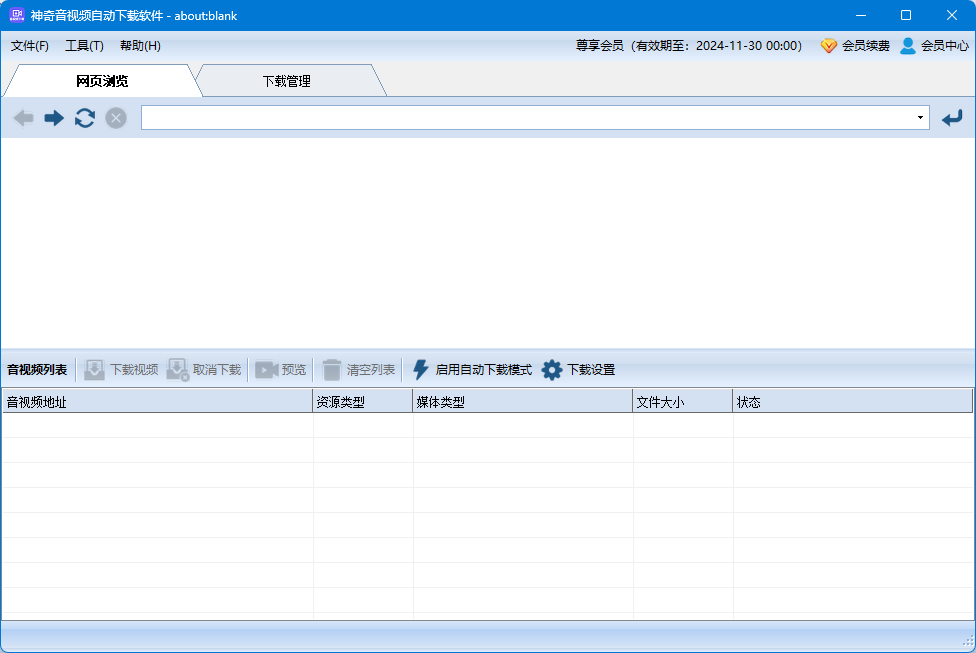Click the 预览 preview camera icon
The height and width of the screenshot is (653, 976).
point(266,369)
